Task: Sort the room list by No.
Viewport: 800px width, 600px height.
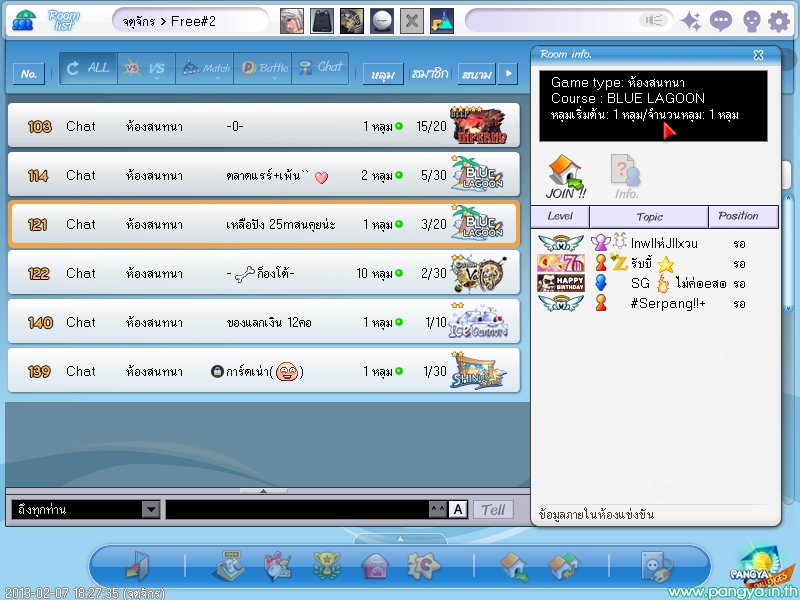Action: (x=29, y=74)
